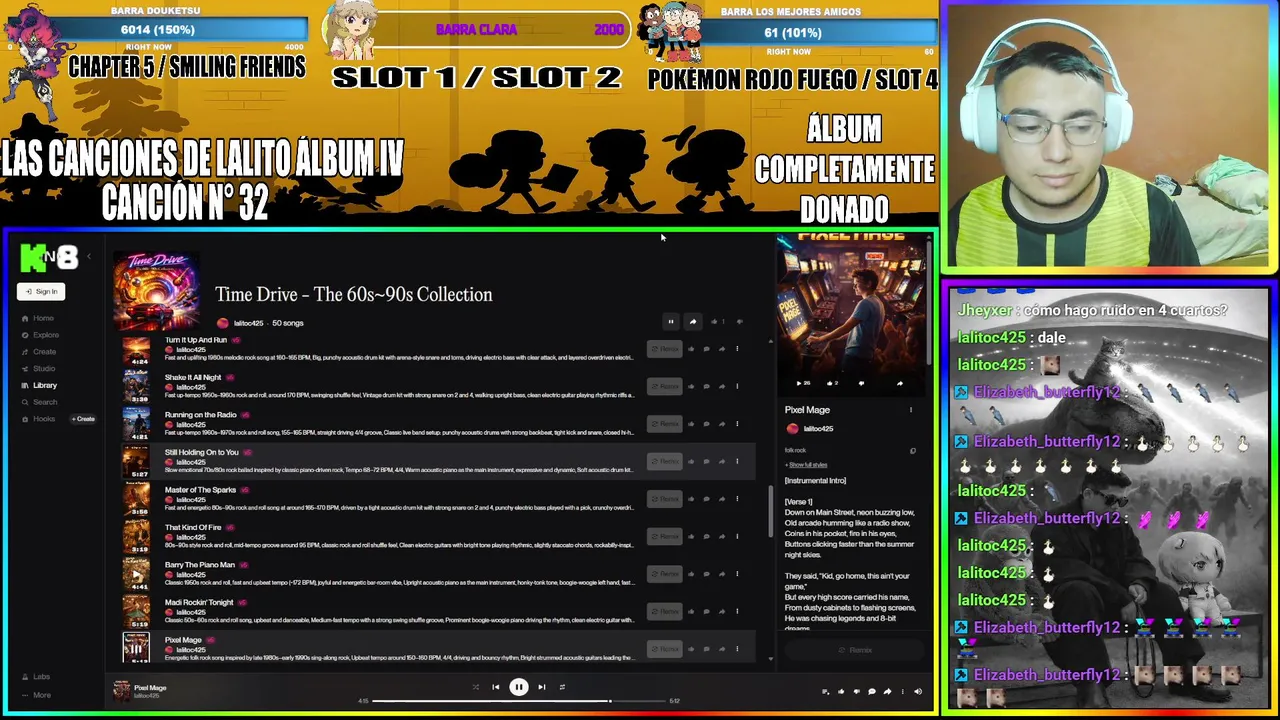
Task: Like the Turn It Up And Run song
Action: pyautogui.click(x=690, y=349)
